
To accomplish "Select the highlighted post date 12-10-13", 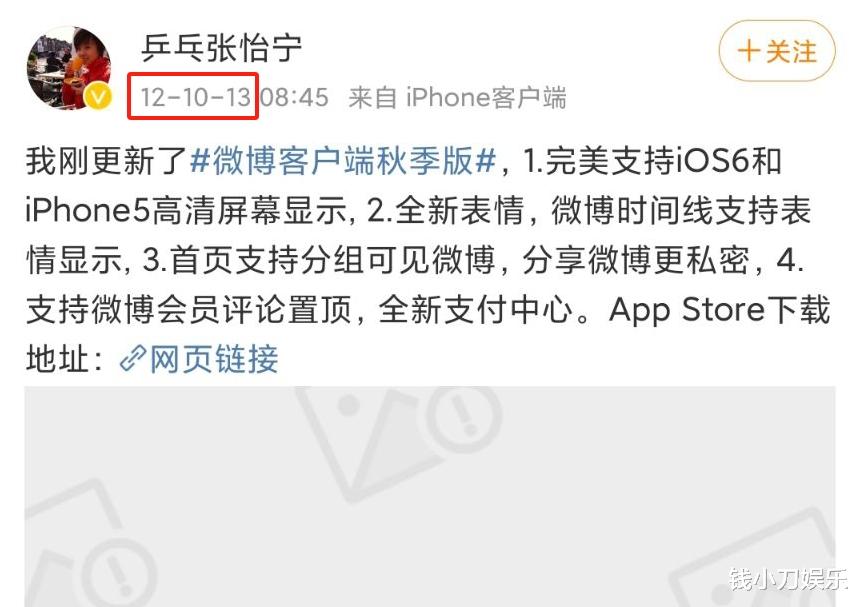I will pyautogui.click(x=195, y=97).
